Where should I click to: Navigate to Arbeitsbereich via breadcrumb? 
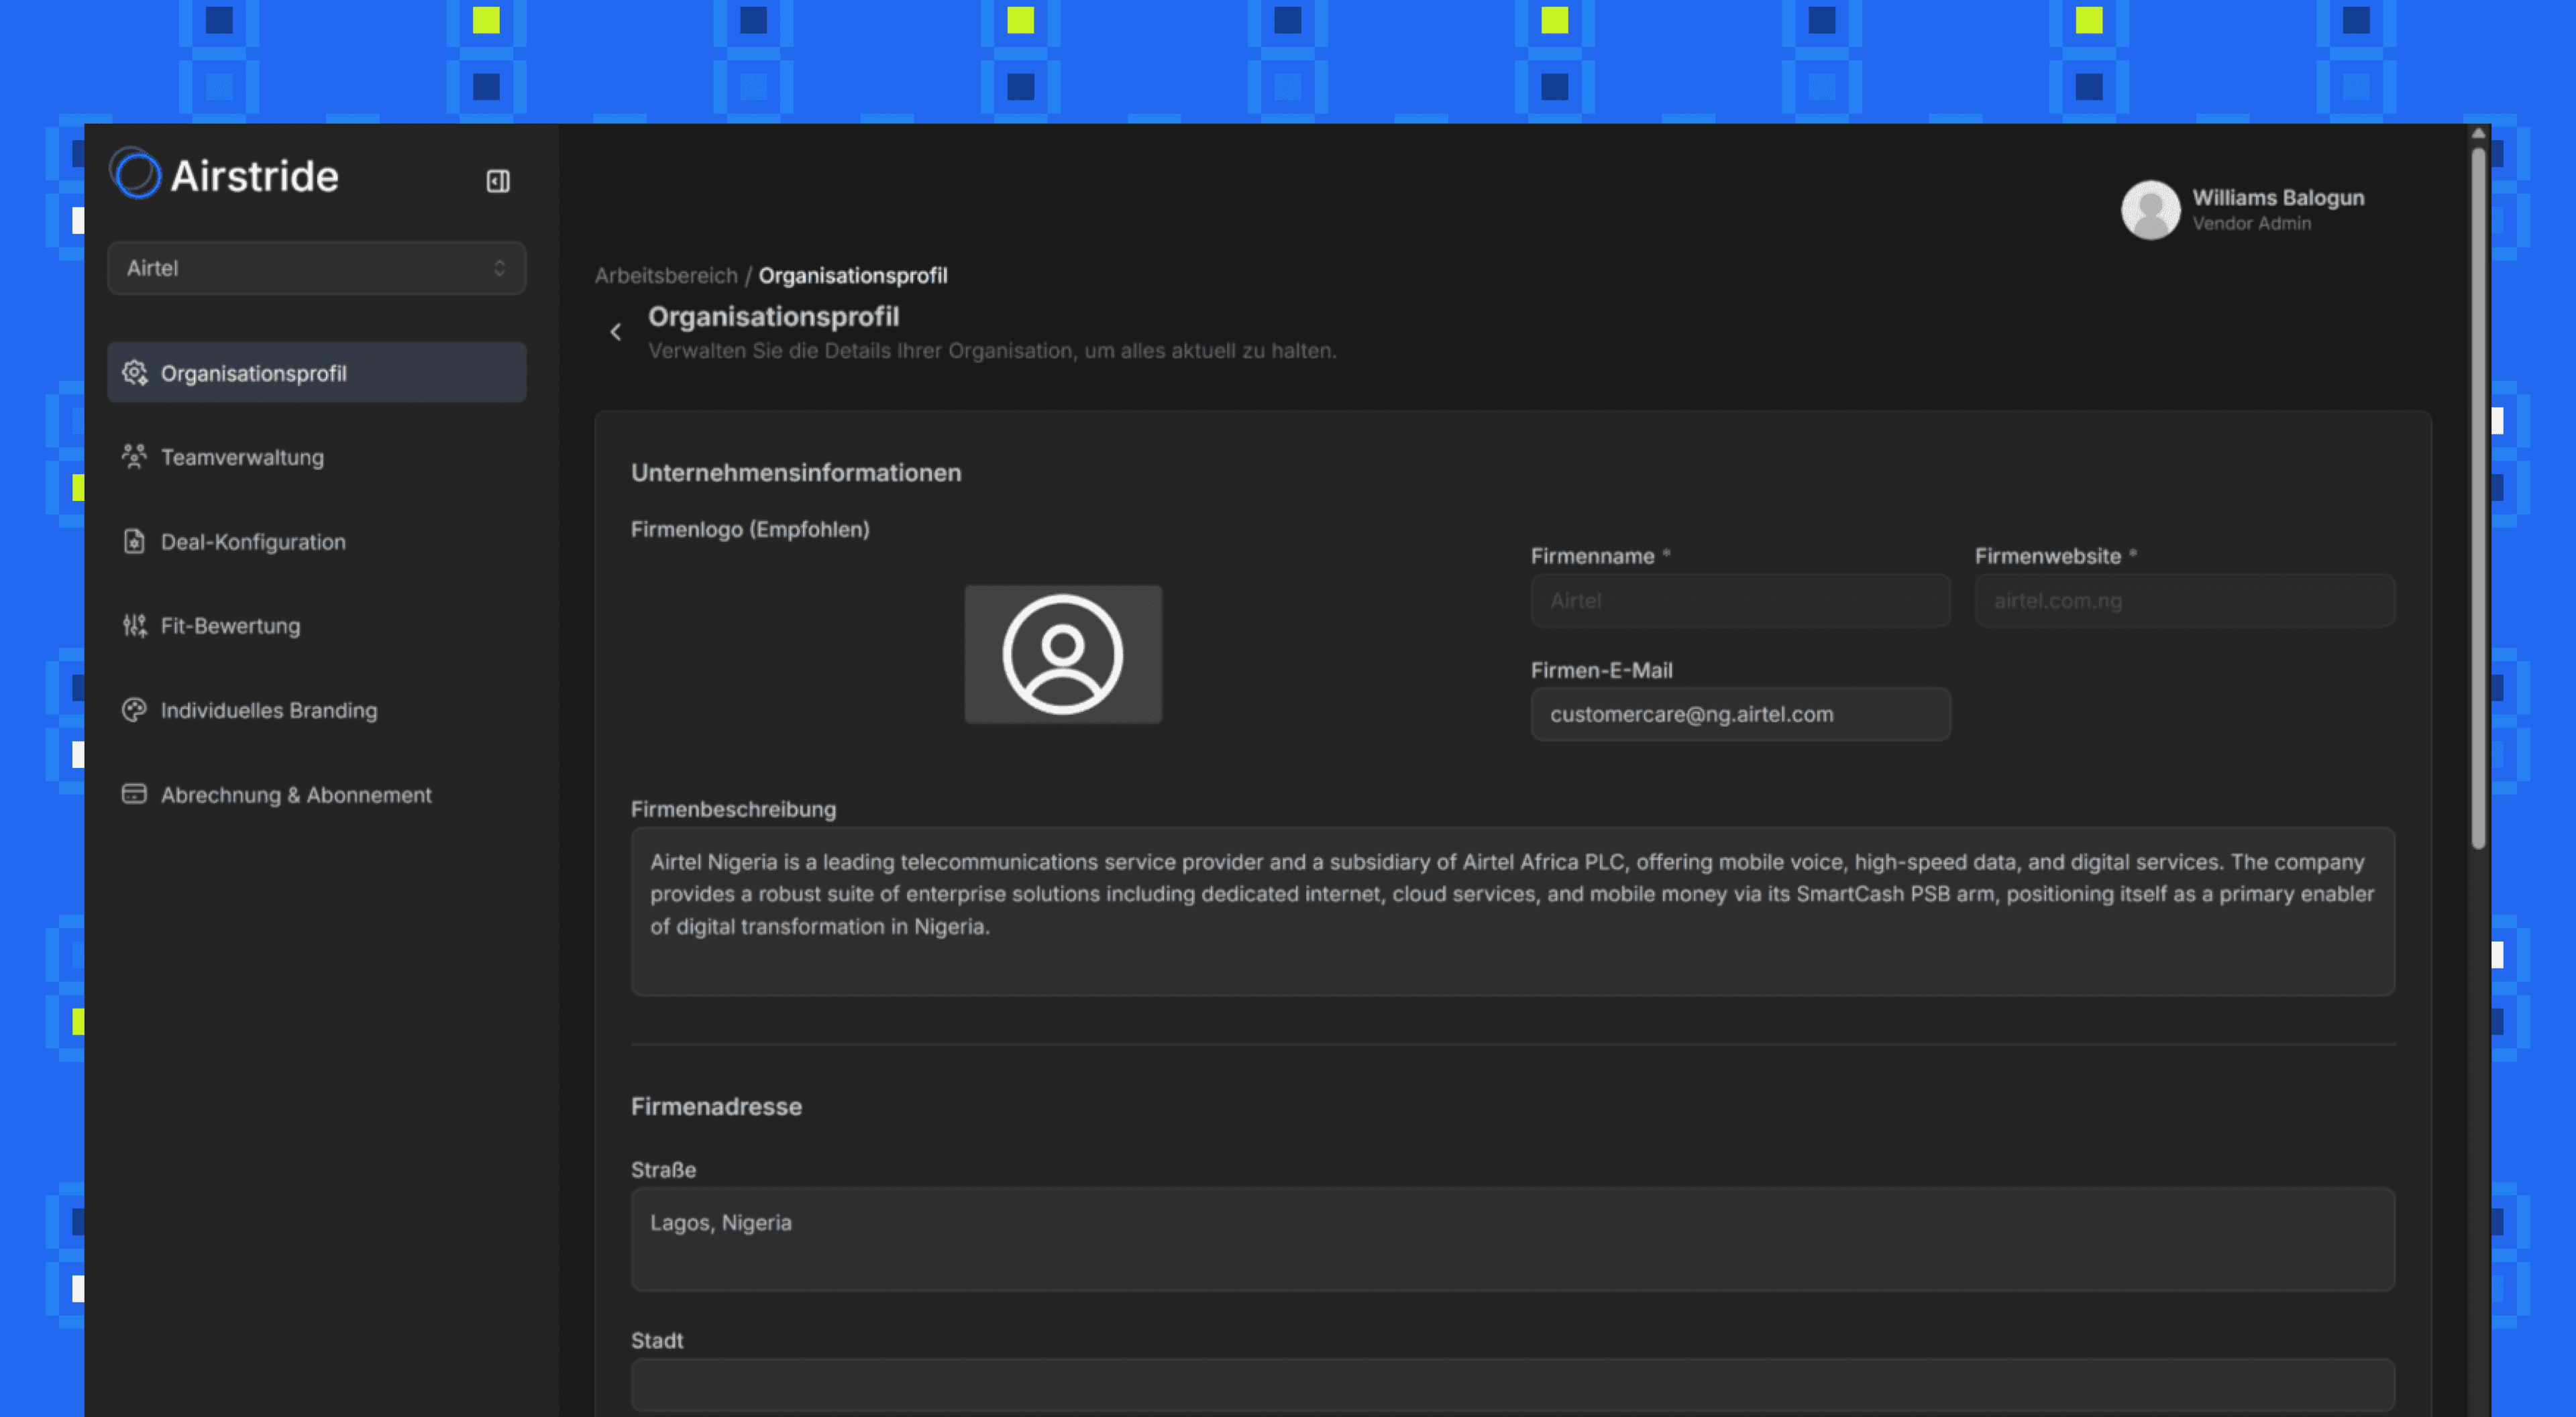coord(666,275)
